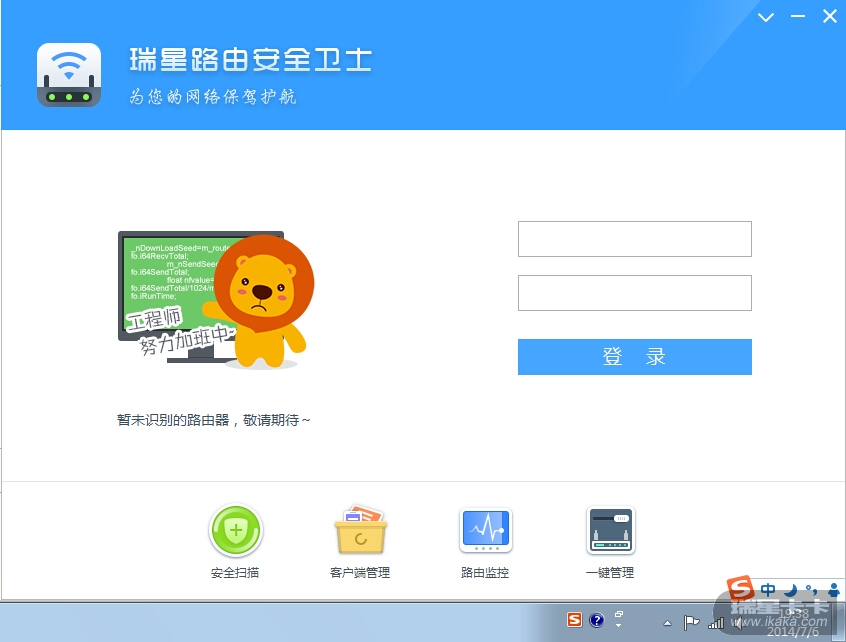
Task: Click the 路由监控 label
Action: (485, 573)
